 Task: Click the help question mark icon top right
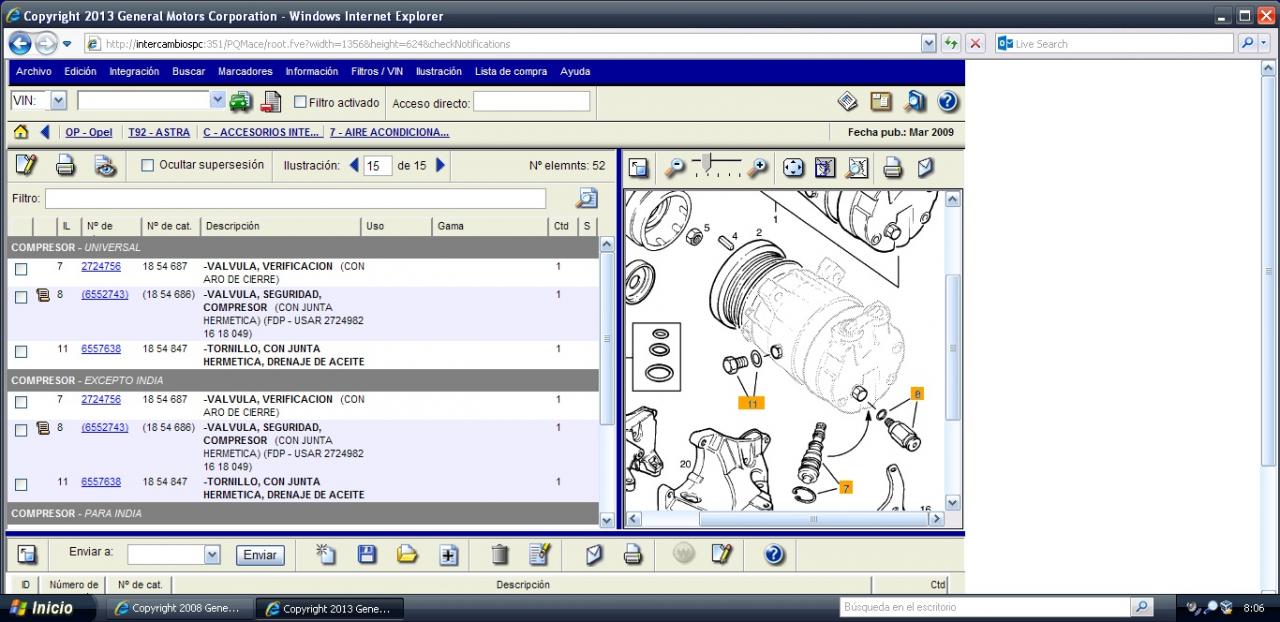(x=948, y=101)
